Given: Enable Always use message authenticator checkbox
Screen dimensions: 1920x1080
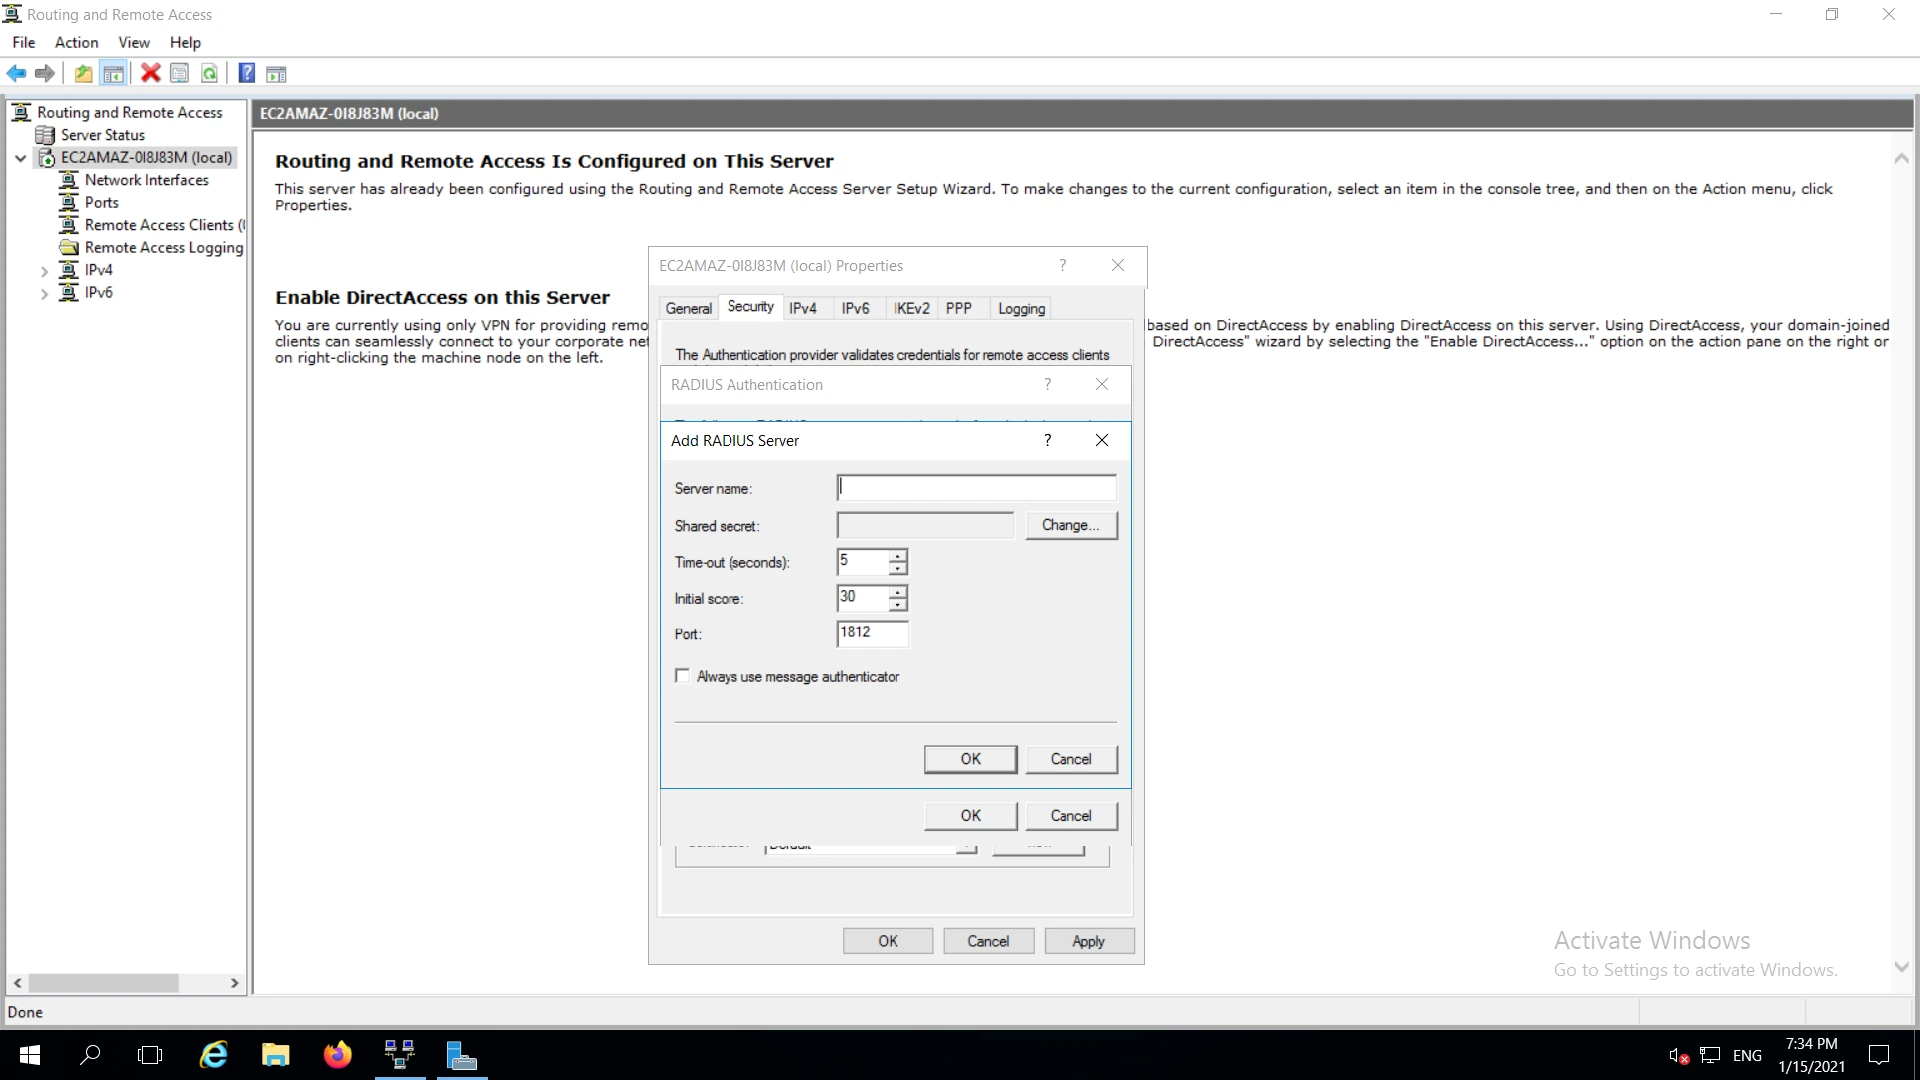Looking at the screenshot, I should click(683, 676).
